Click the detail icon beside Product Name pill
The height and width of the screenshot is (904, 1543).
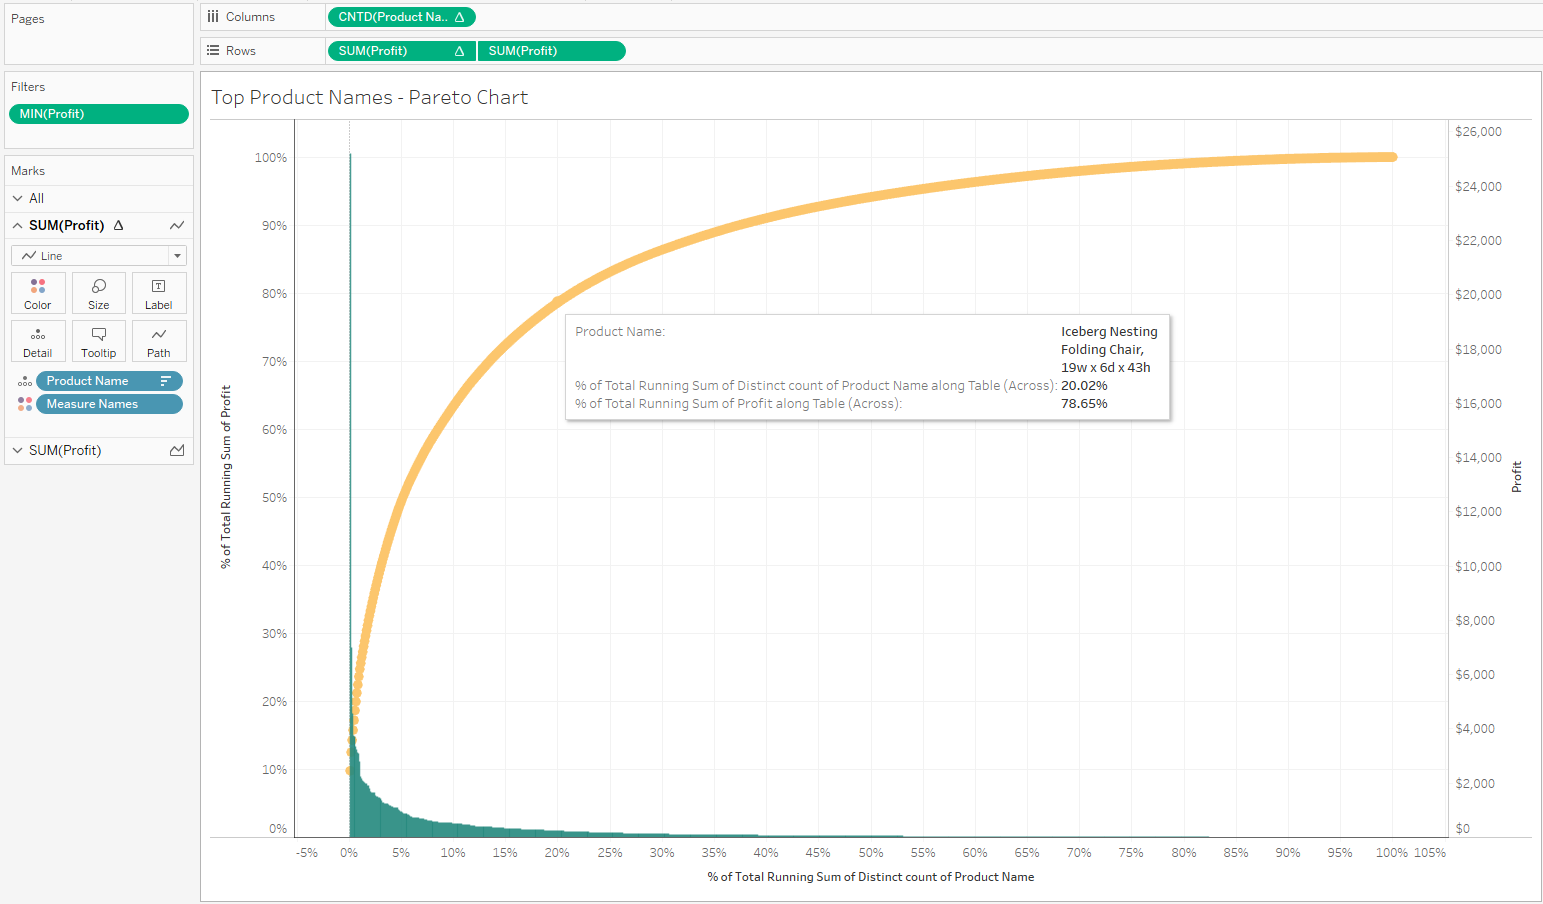pos(25,381)
